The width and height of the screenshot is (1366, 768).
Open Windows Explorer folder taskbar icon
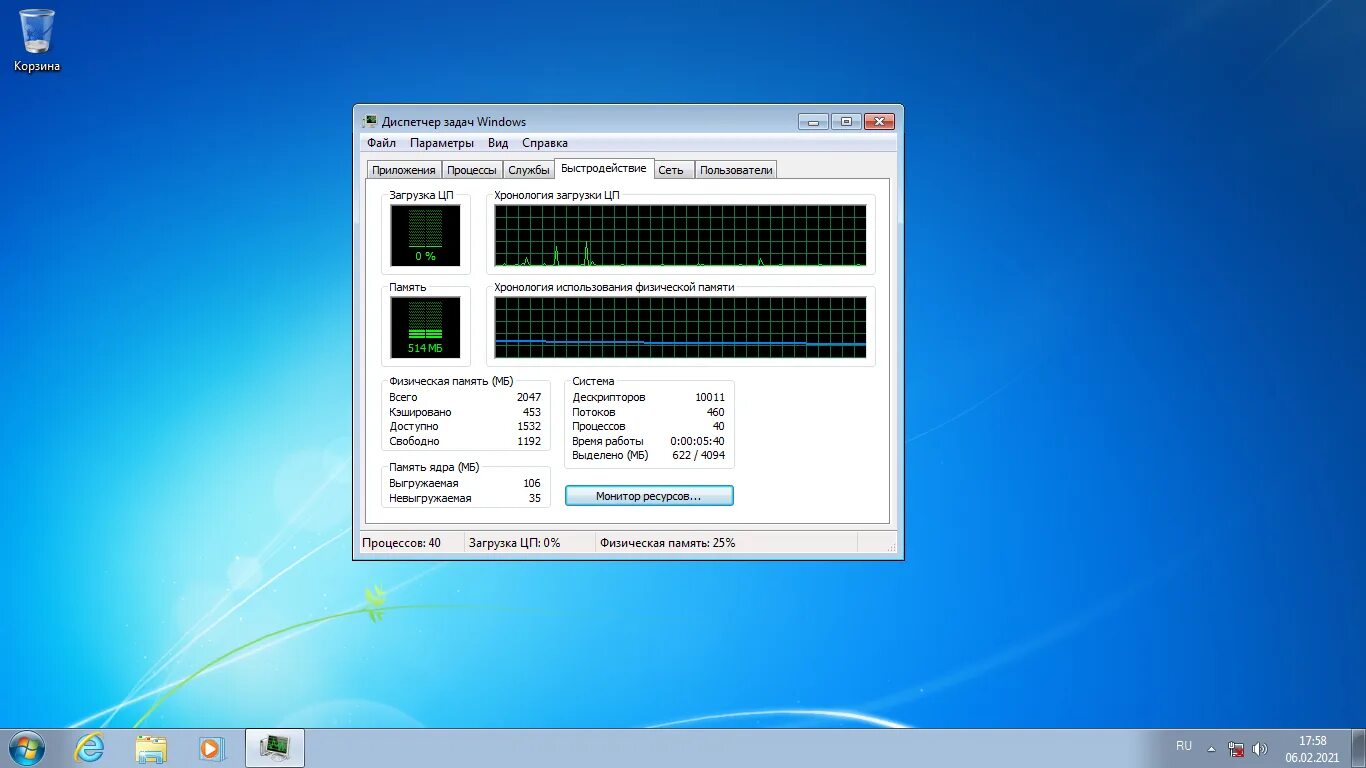[151, 748]
